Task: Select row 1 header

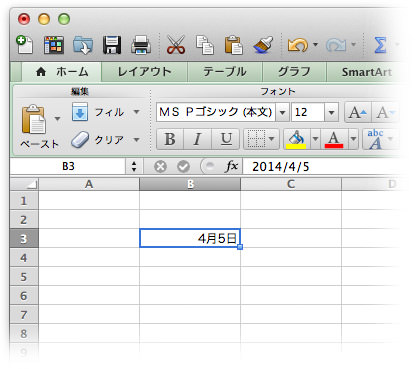Action: [24, 200]
